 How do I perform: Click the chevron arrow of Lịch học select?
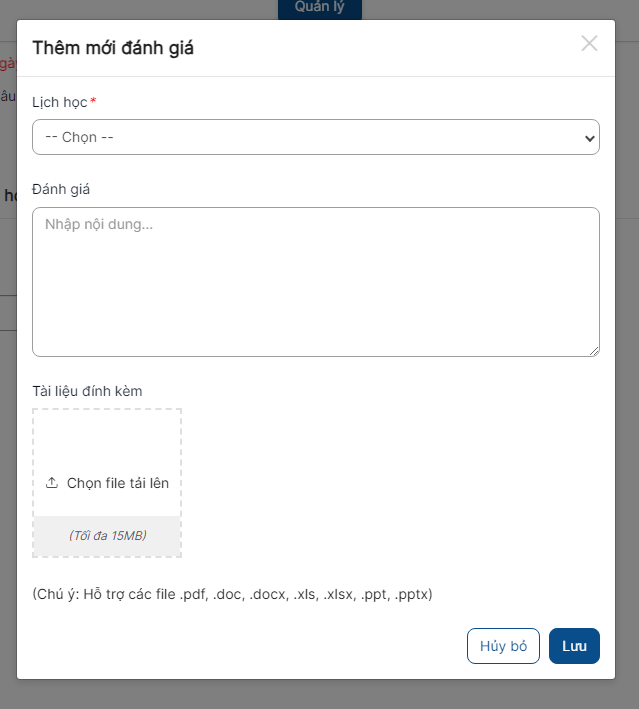[x=589, y=138]
